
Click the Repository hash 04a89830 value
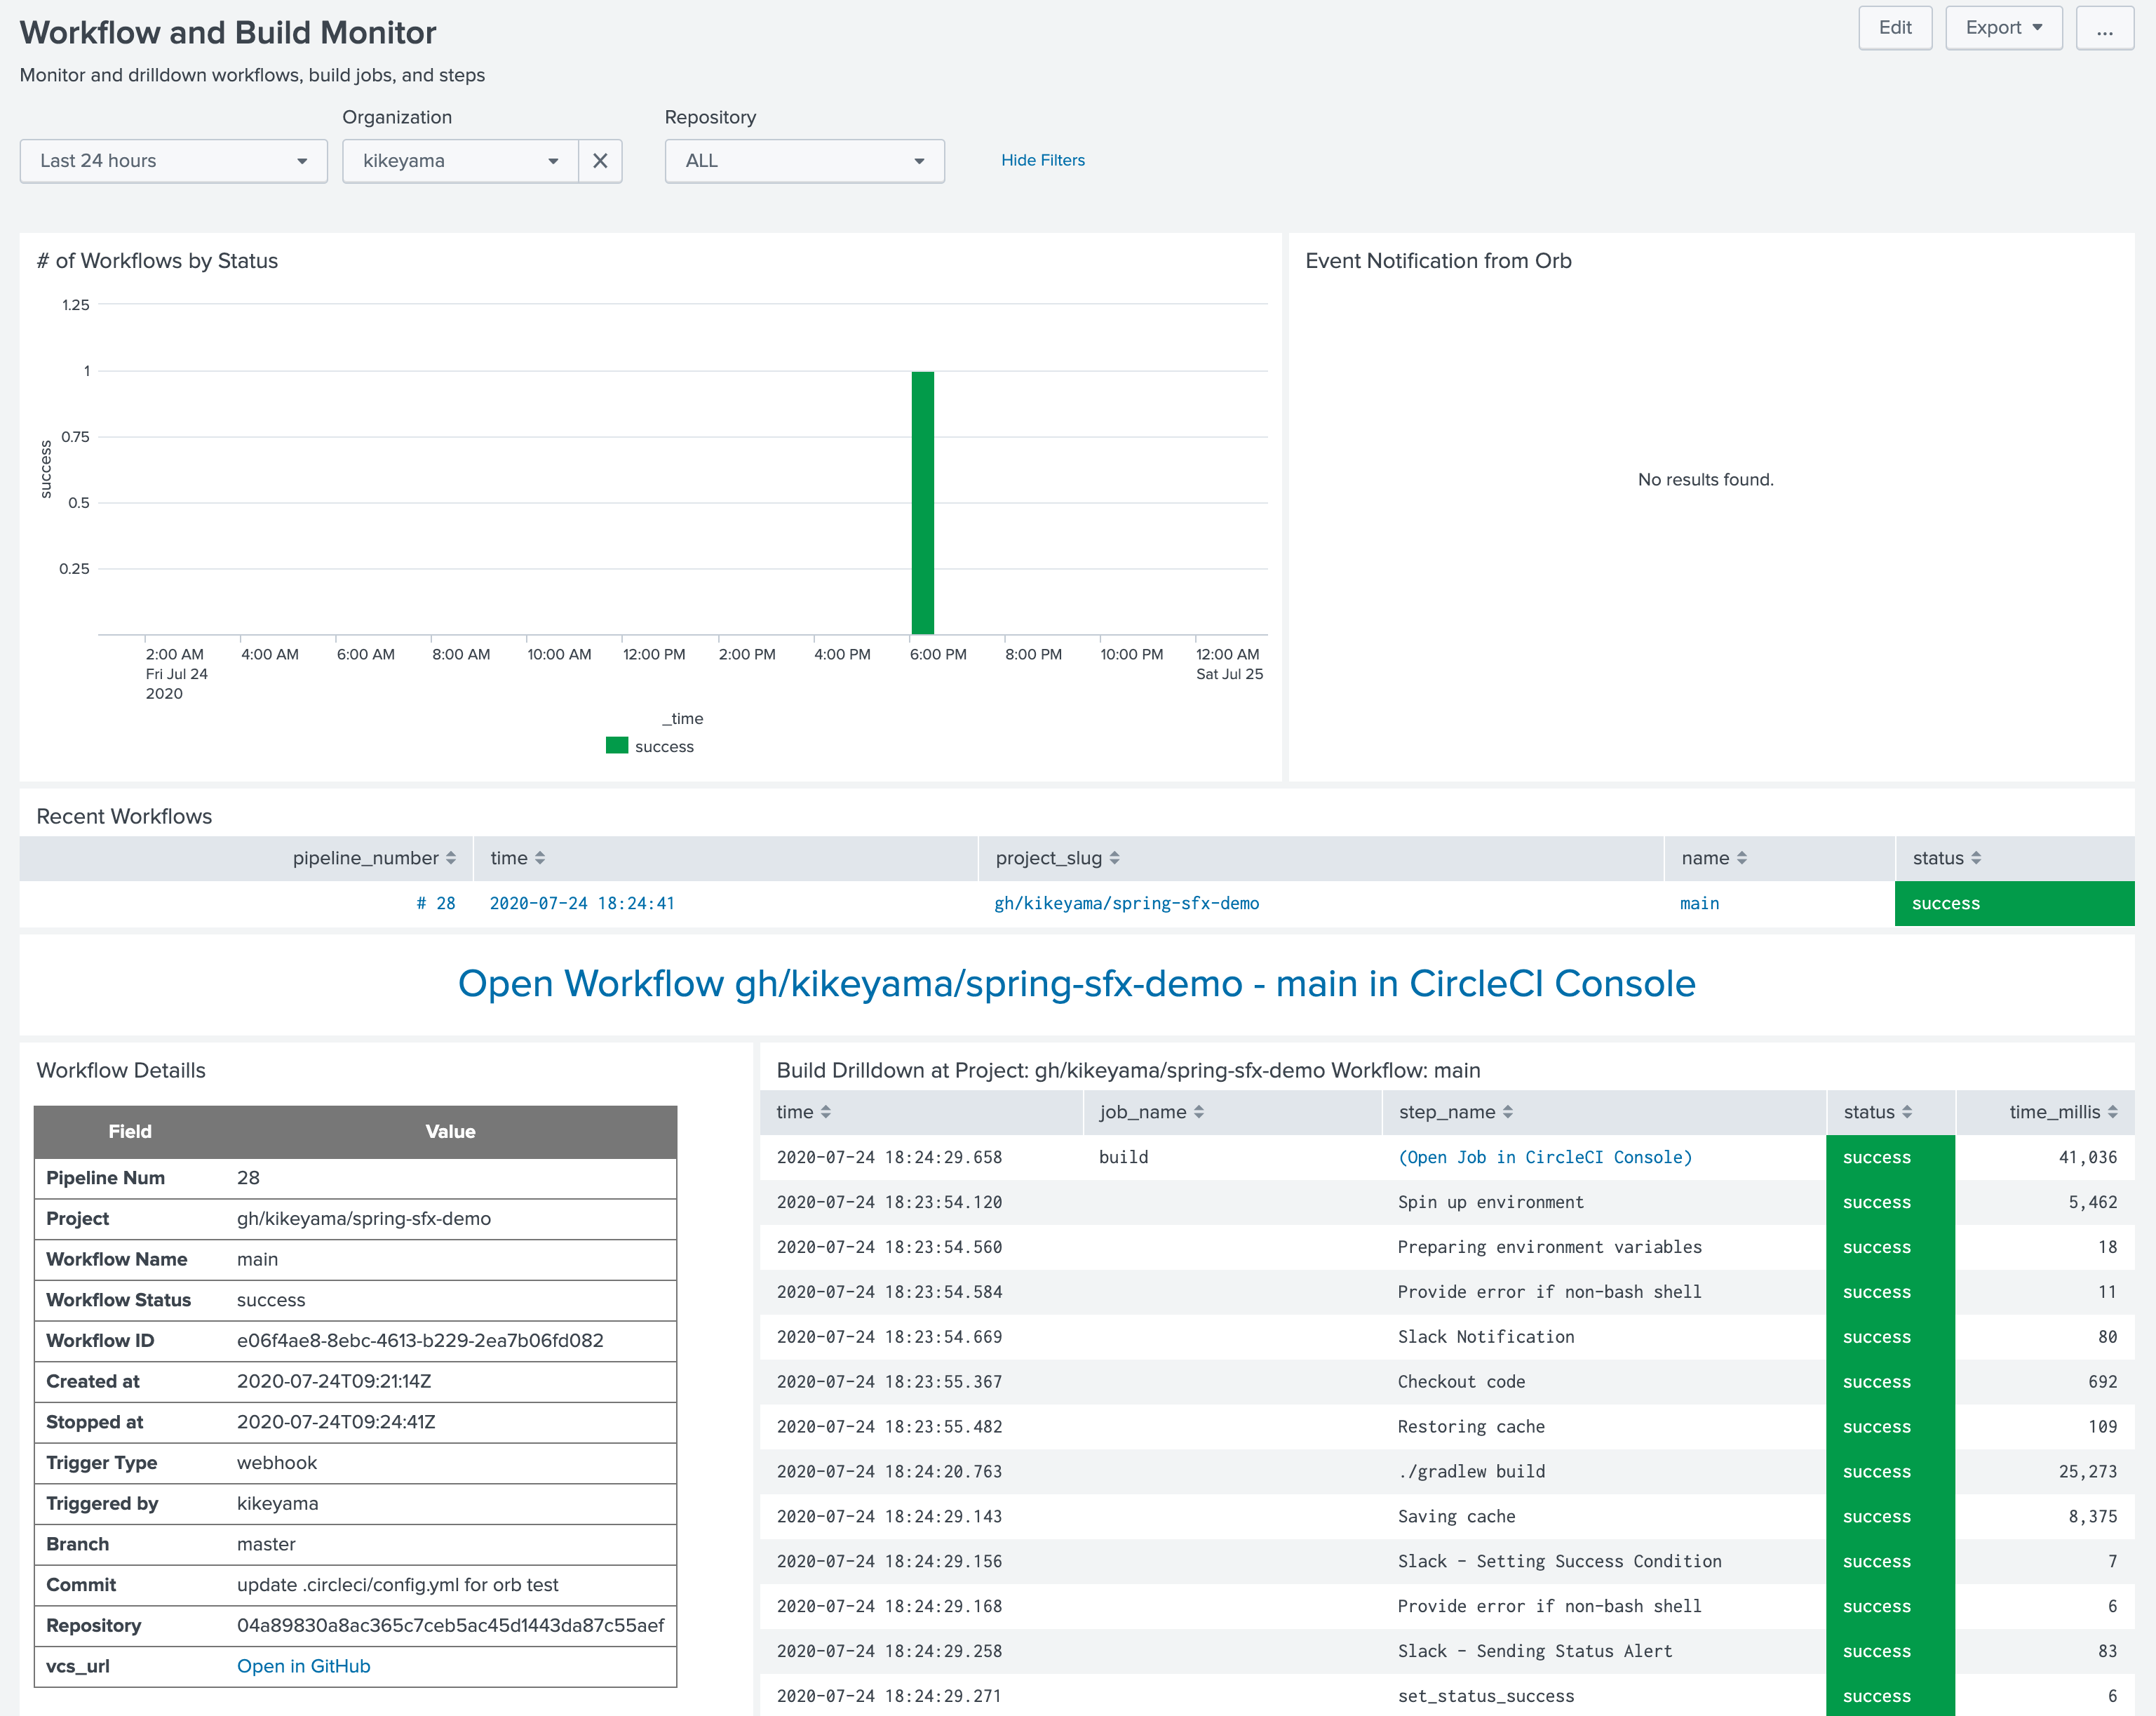pyautogui.click(x=450, y=1626)
